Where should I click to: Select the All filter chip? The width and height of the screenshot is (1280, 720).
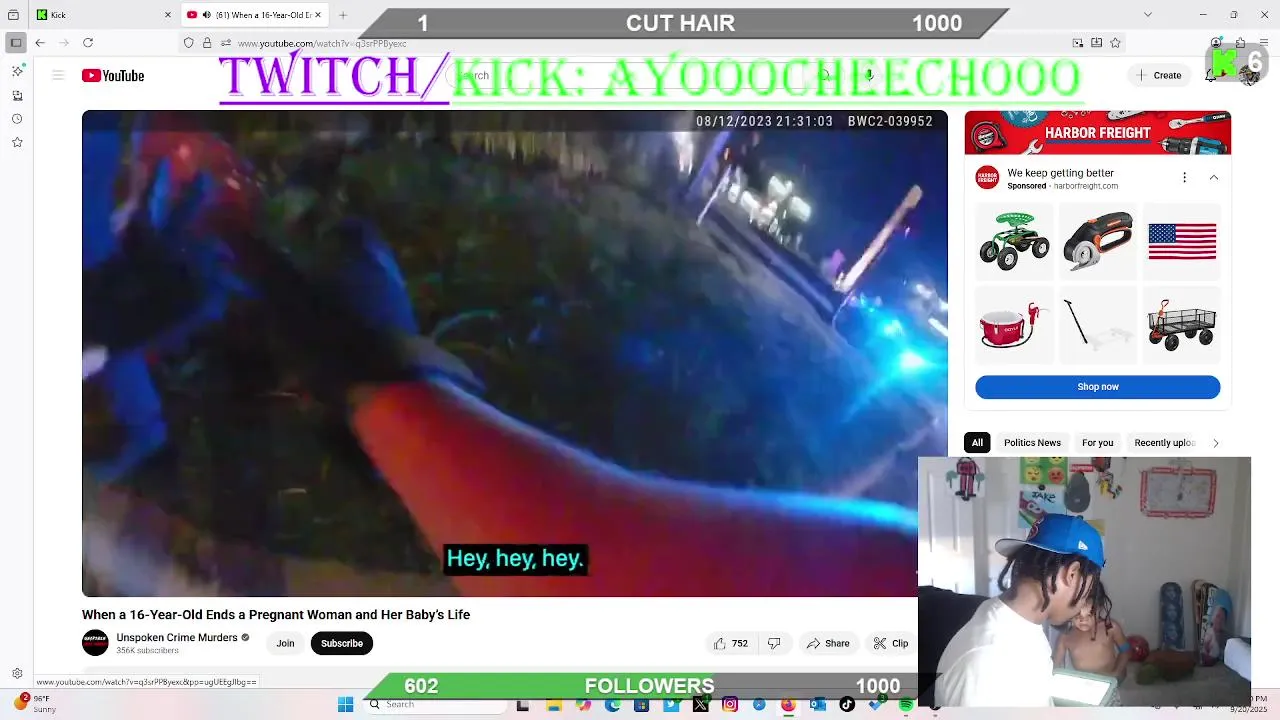click(x=977, y=443)
